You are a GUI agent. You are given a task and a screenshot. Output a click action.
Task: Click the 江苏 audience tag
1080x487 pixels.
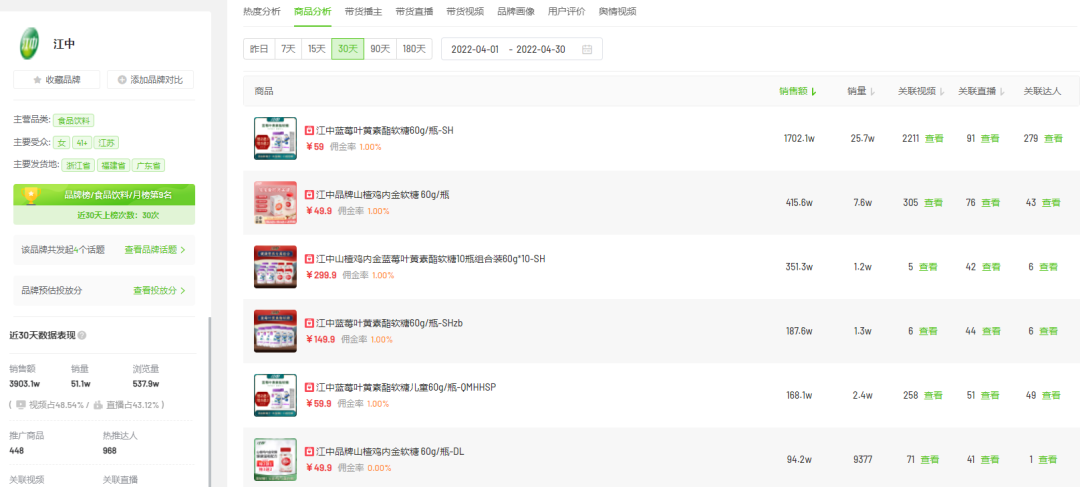click(107, 143)
